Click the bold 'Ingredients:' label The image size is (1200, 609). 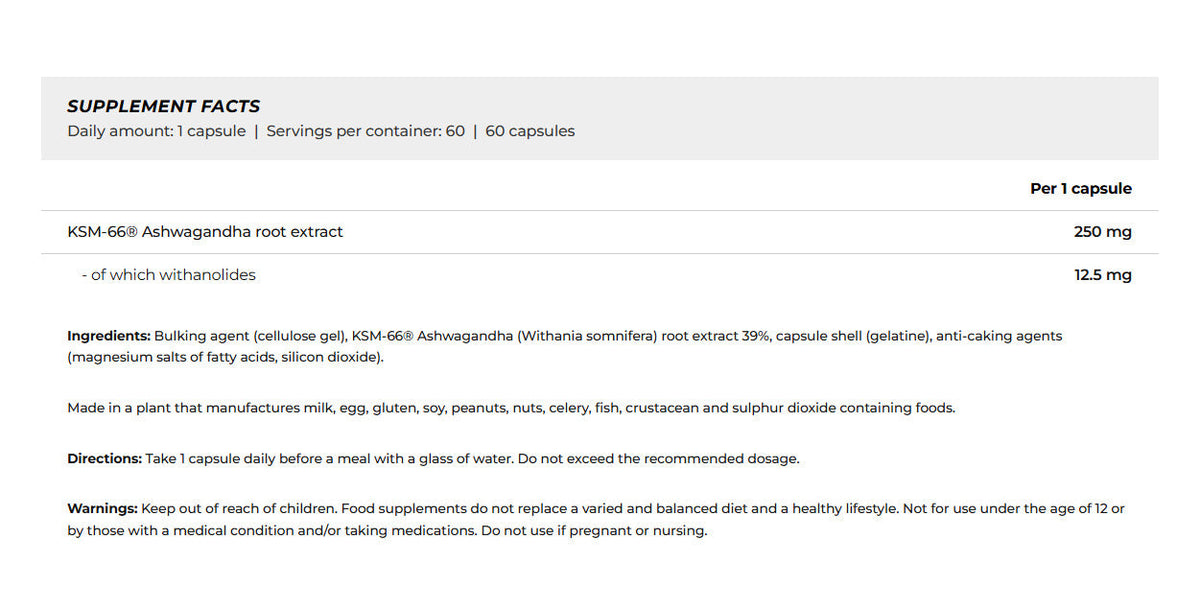pyautogui.click(x=109, y=336)
